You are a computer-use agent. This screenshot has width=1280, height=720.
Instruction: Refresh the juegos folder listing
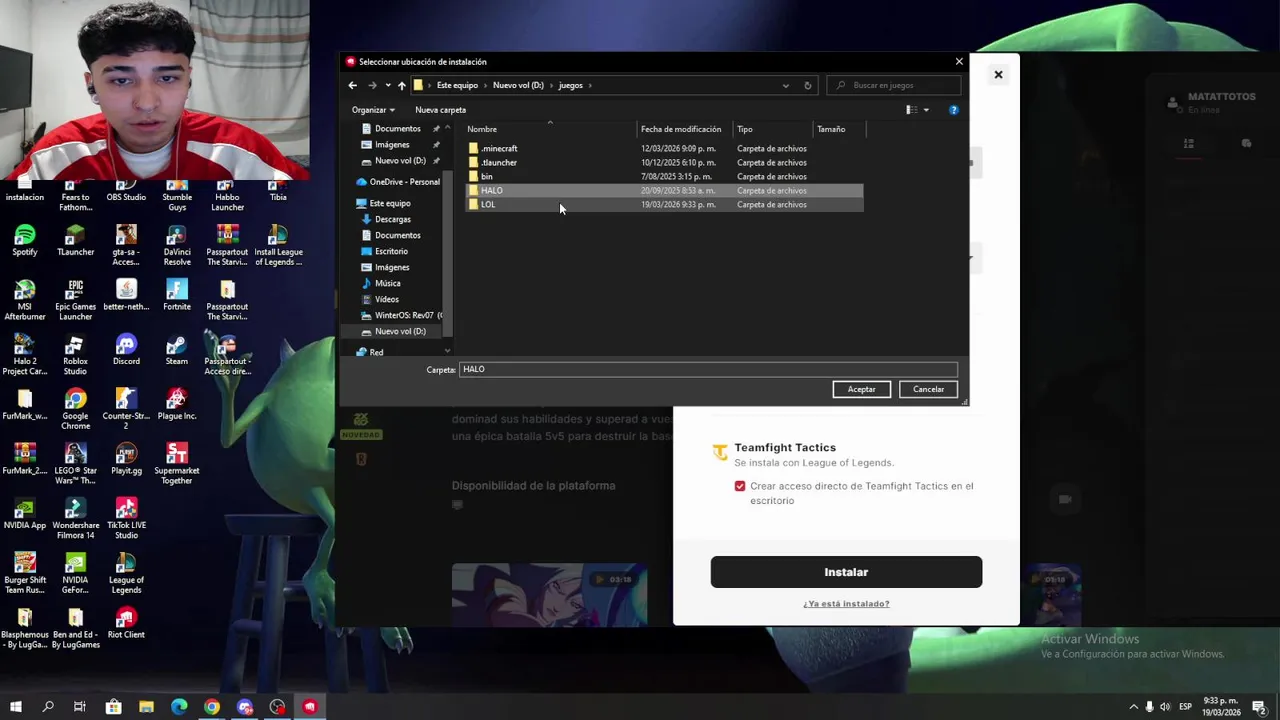tap(808, 85)
